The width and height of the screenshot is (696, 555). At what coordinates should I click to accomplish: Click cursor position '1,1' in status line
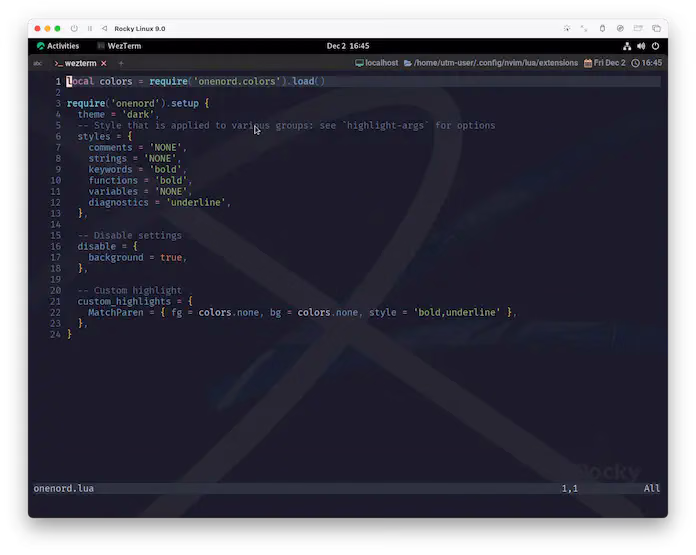[x=570, y=489]
